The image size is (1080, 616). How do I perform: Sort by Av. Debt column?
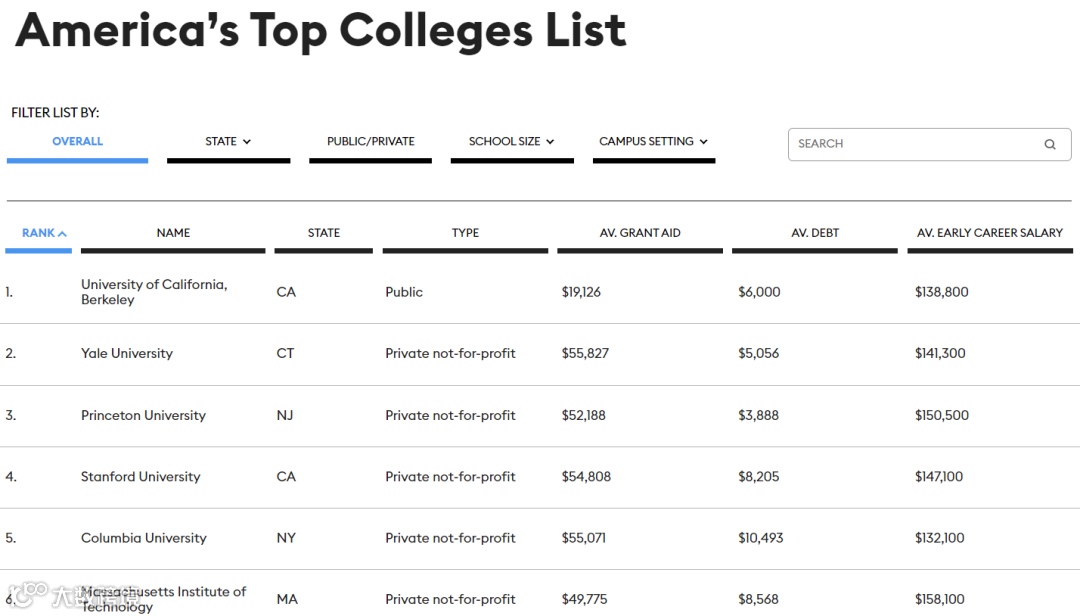click(x=815, y=233)
